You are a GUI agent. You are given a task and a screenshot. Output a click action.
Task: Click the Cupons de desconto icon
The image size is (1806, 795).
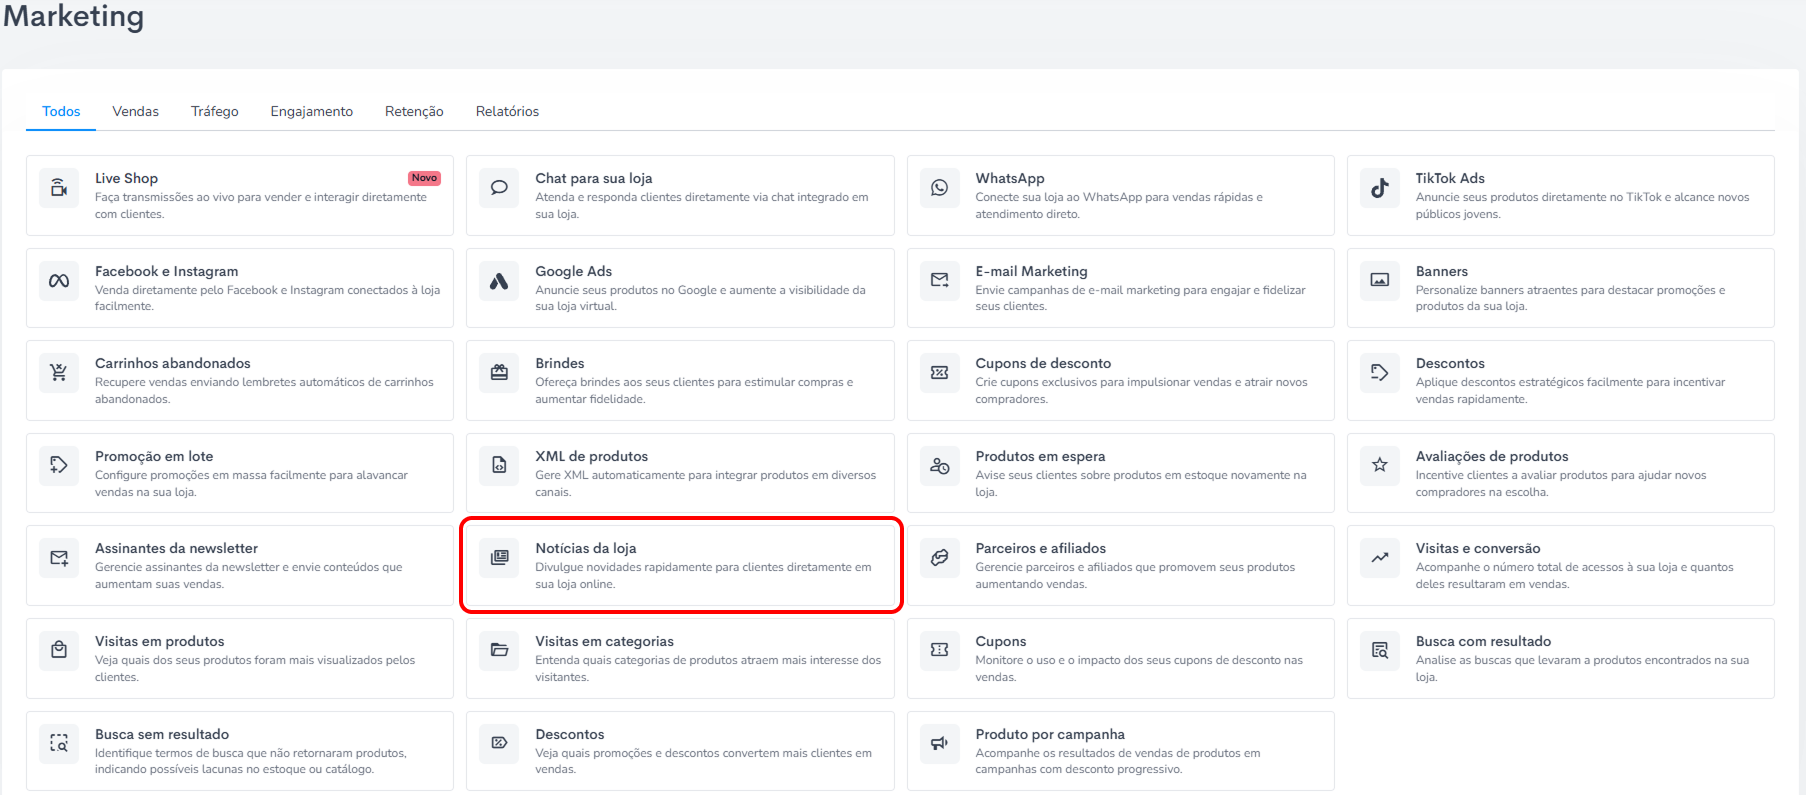pyautogui.click(x=939, y=373)
